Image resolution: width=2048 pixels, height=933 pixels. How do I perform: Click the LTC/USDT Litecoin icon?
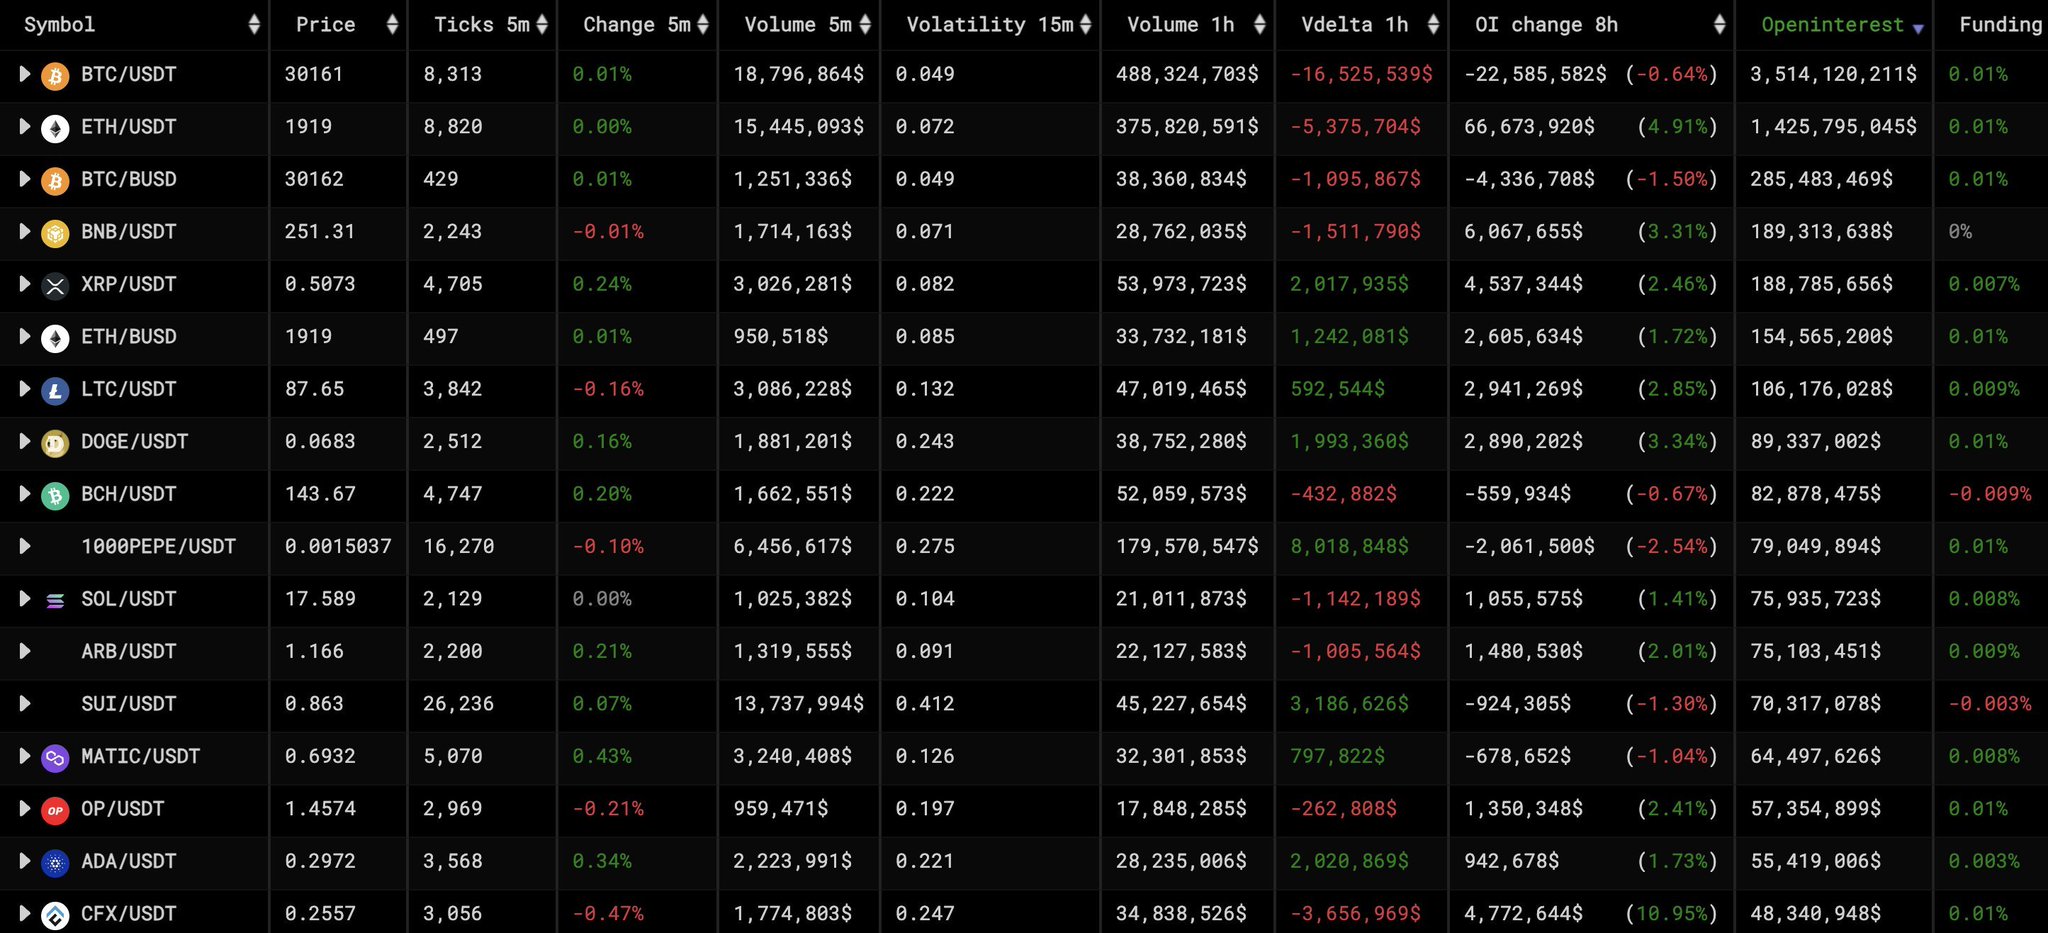coord(55,390)
